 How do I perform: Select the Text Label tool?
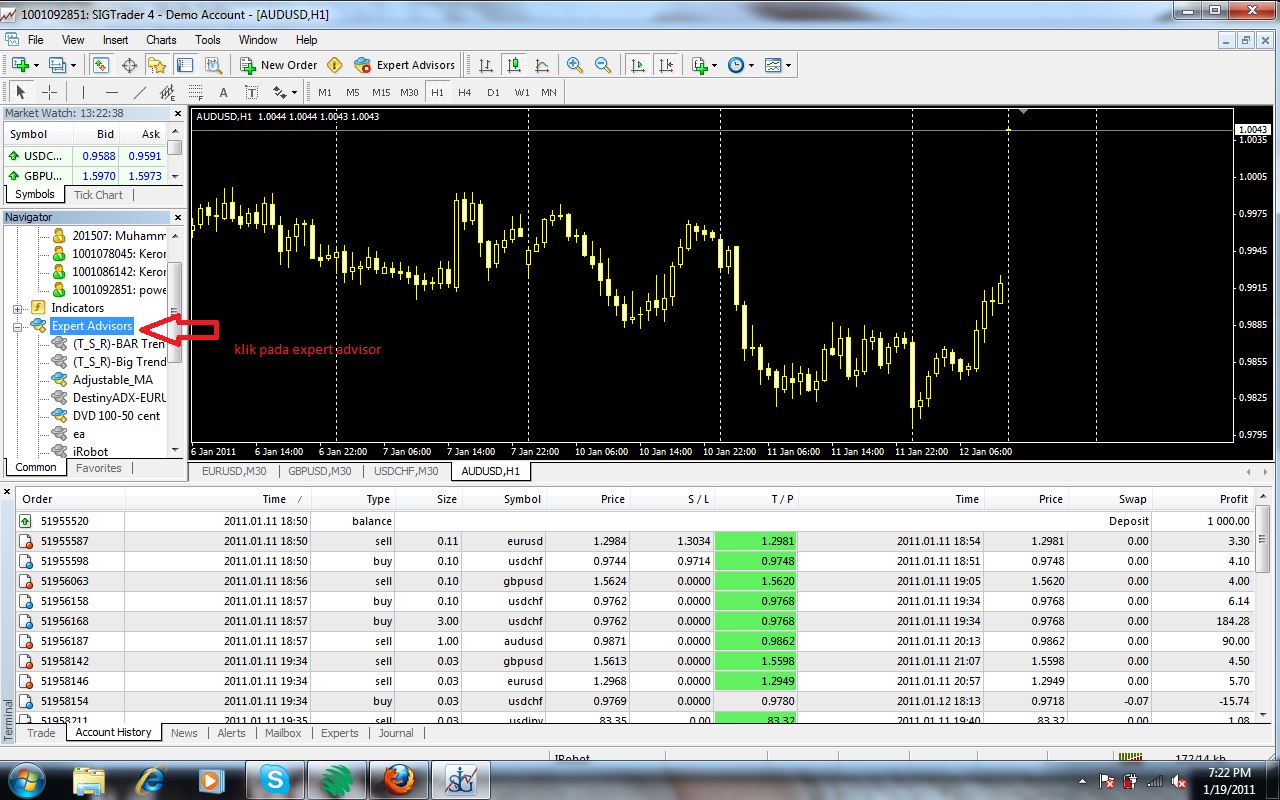[251, 92]
